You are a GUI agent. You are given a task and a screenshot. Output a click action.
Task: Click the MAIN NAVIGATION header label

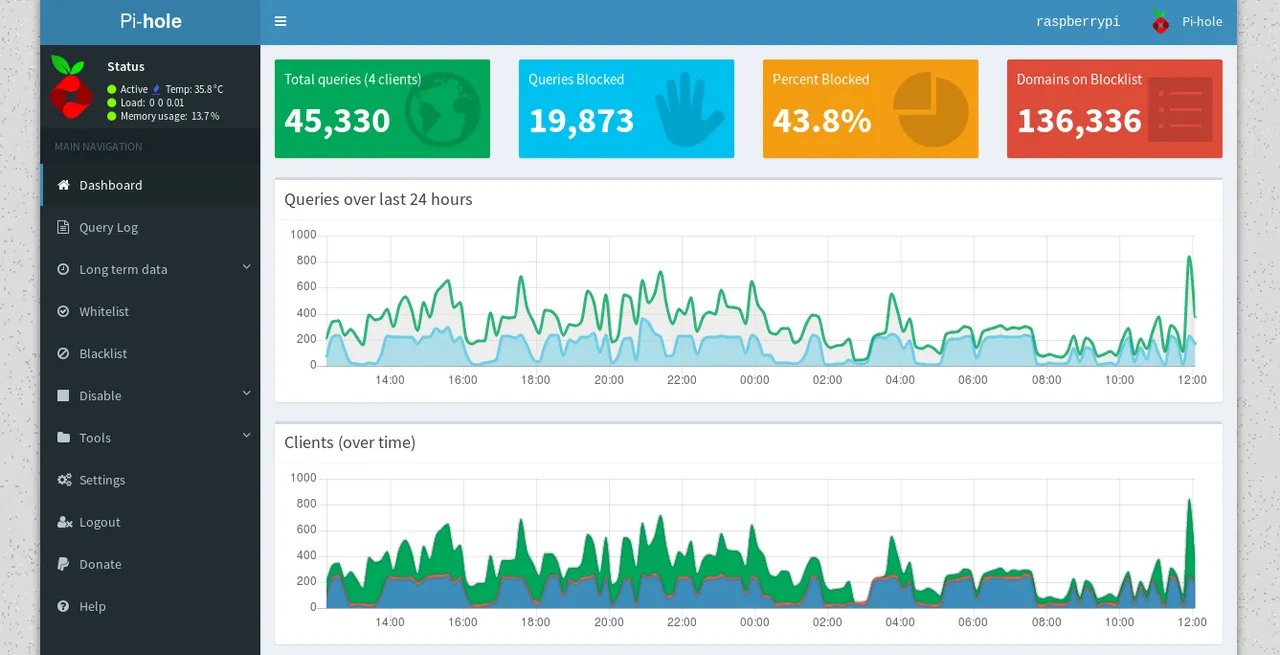pos(98,147)
